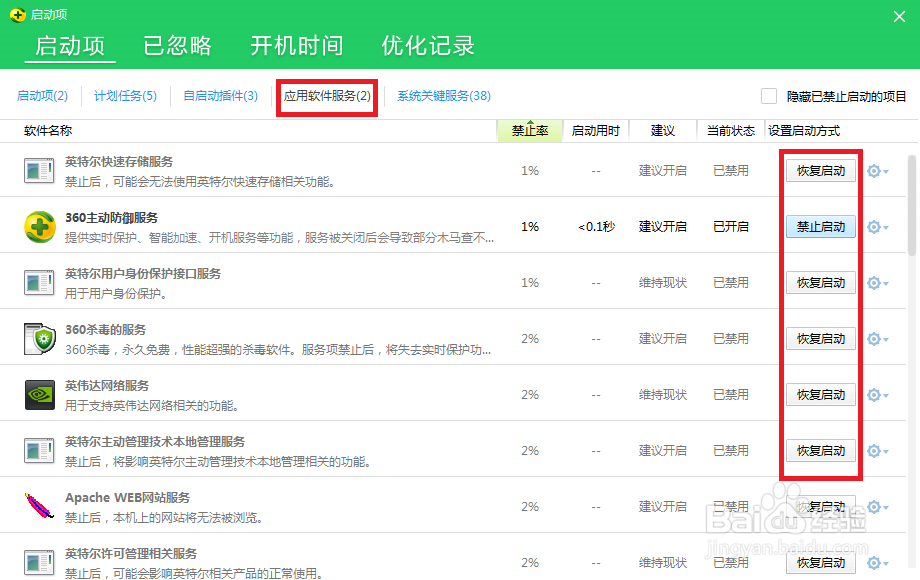Open gear settings for 英伟达网络服务
The height and width of the screenshot is (580, 920).
[x=877, y=395]
